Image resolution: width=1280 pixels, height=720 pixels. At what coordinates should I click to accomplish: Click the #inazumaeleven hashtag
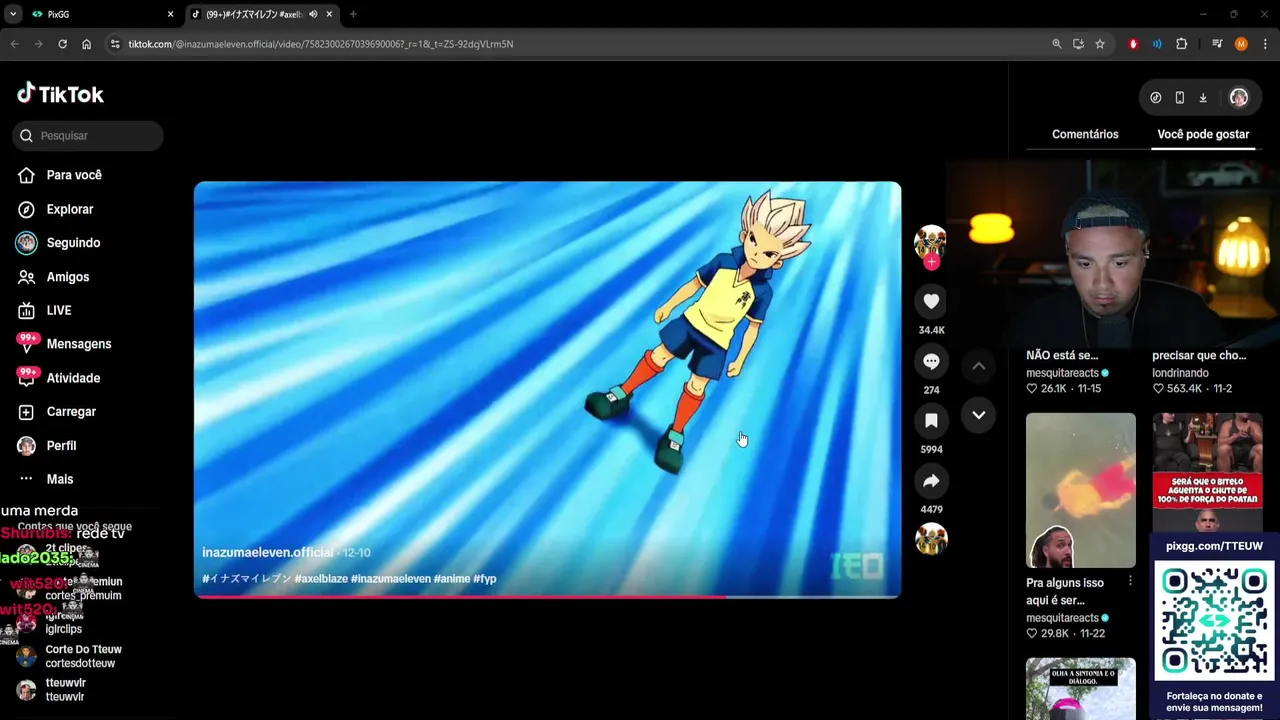coord(391,579)
